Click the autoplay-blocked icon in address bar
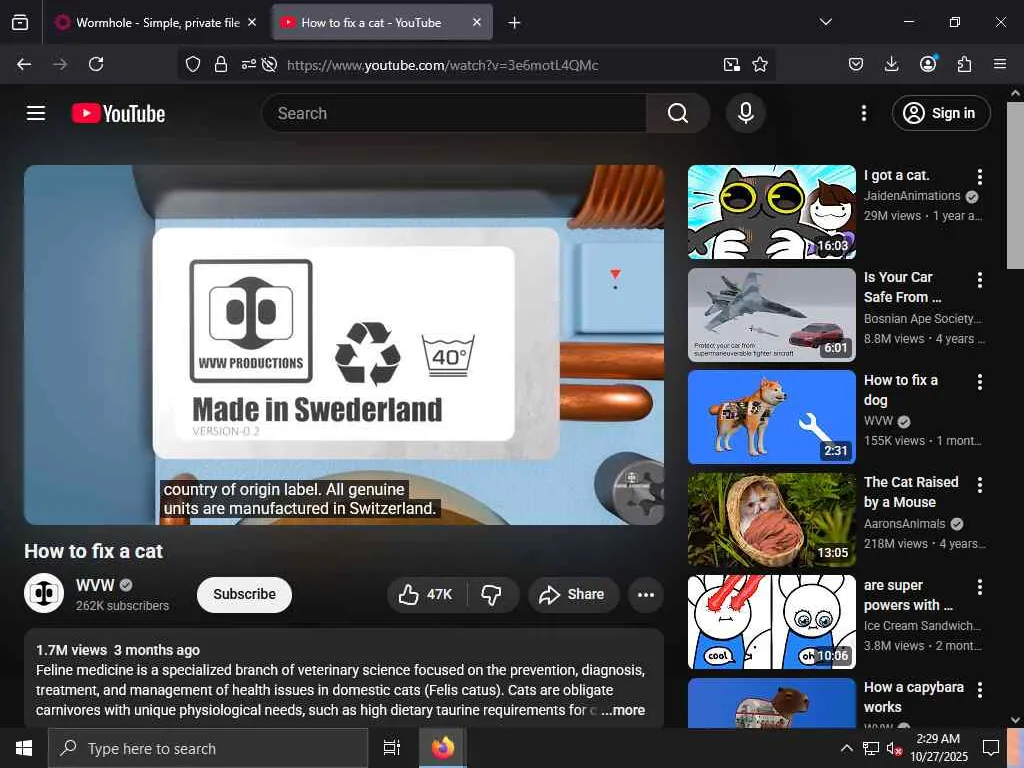Image resolution: width=1024 pixels, height=768 pixels. click(269, 64)
